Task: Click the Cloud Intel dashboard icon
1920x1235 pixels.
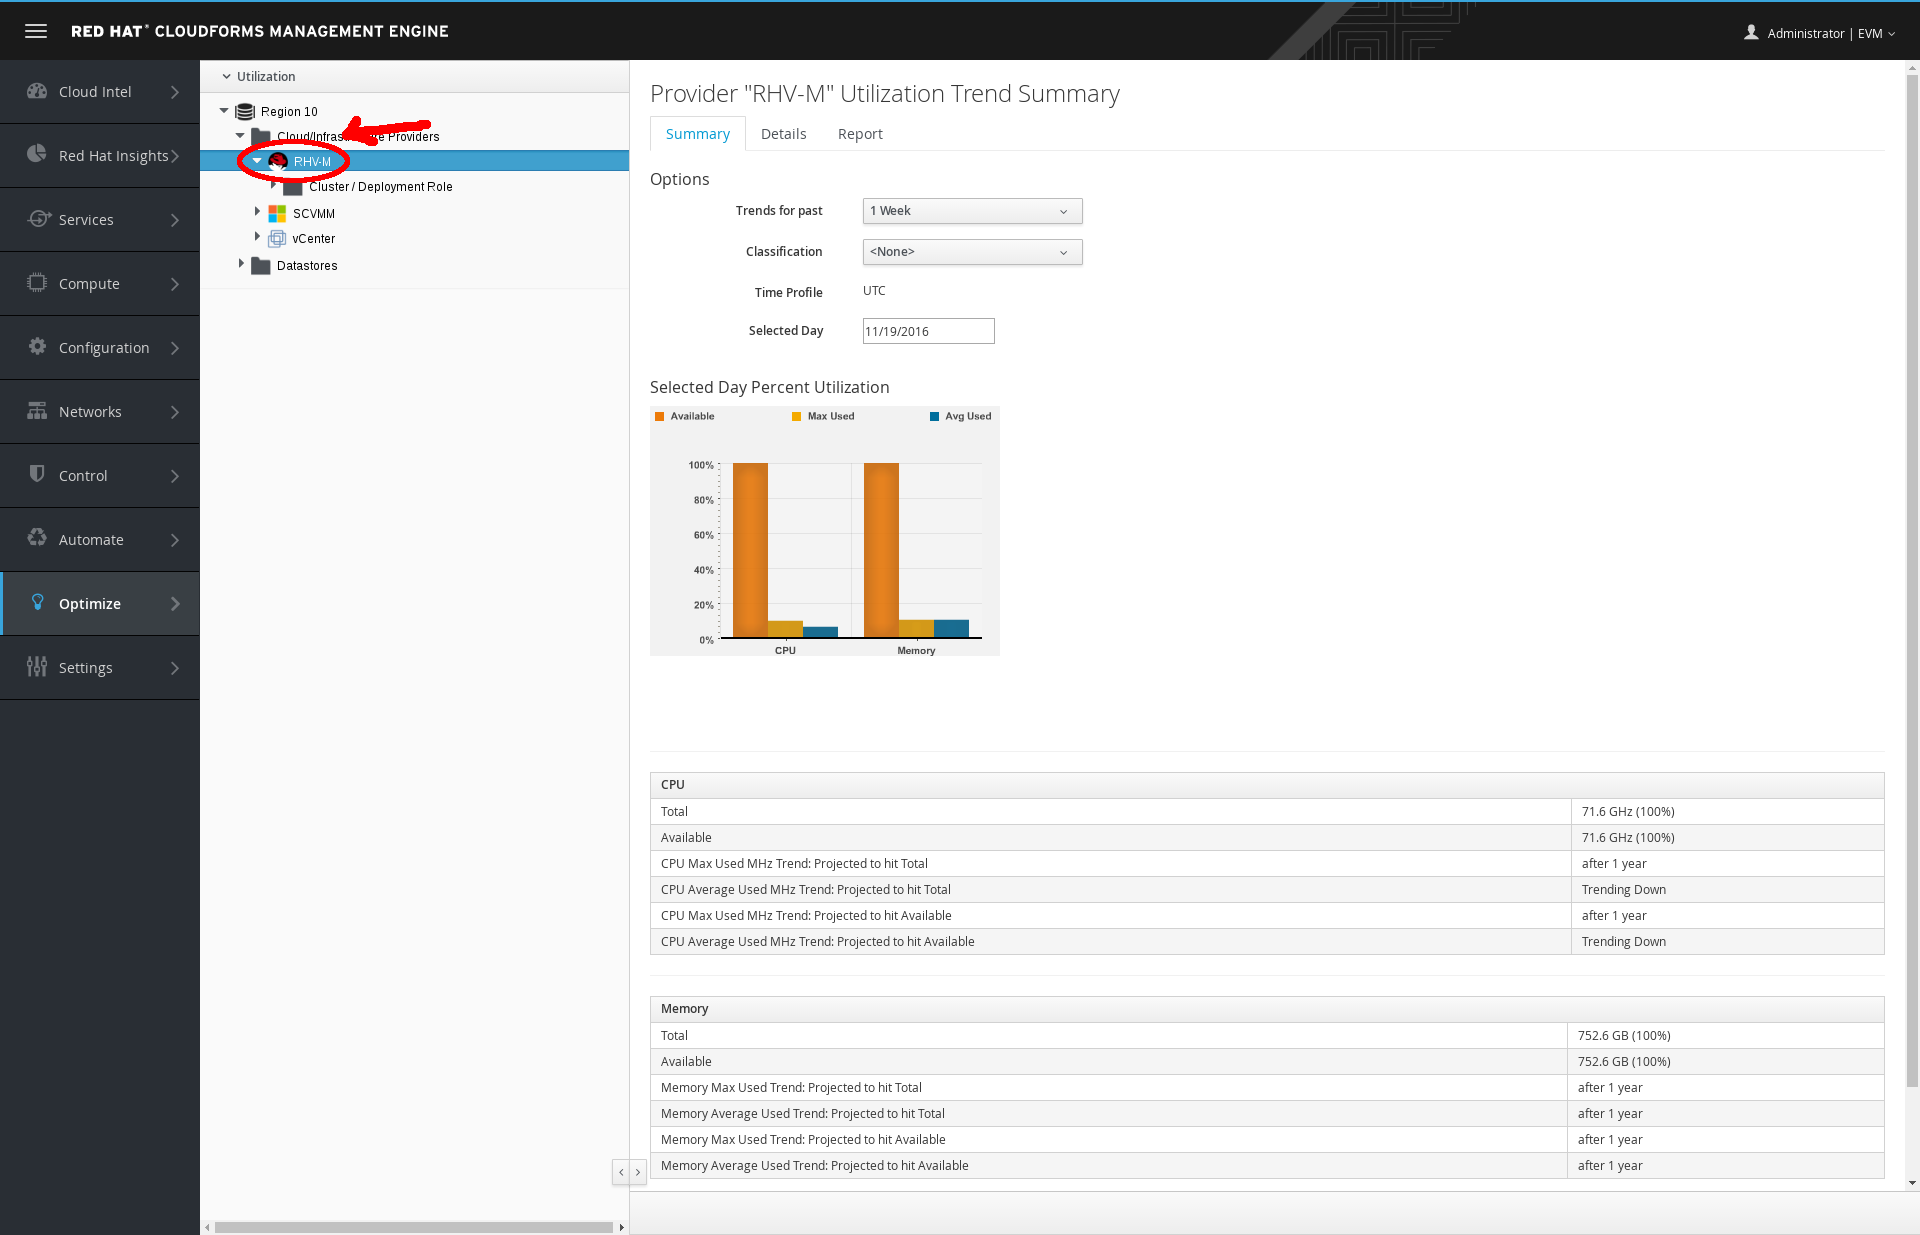Action: coord(37,91)
